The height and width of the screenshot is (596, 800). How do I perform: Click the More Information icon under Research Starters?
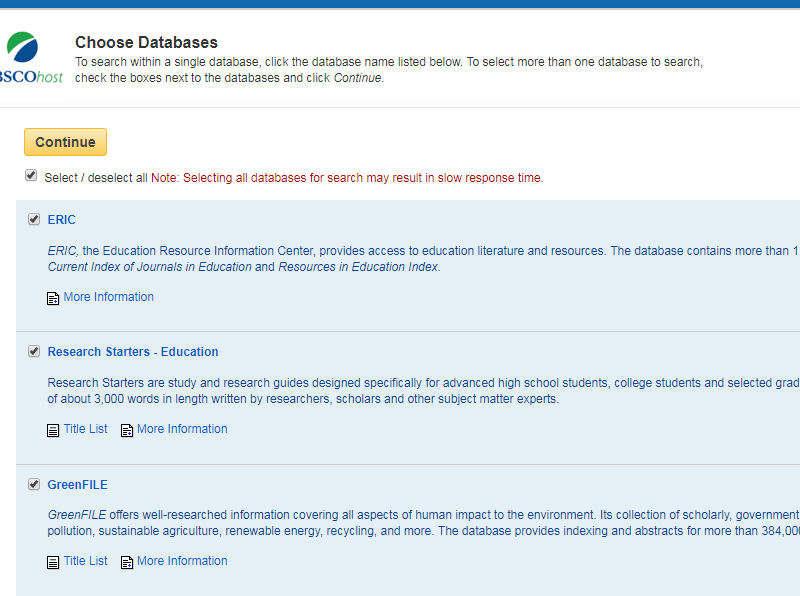click(127, 430)
